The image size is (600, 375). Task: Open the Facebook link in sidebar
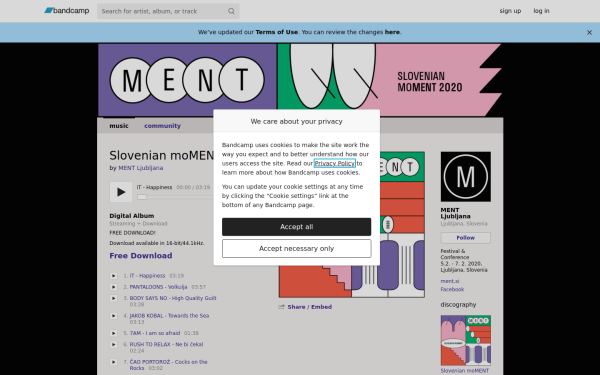(x=452, y=289)
